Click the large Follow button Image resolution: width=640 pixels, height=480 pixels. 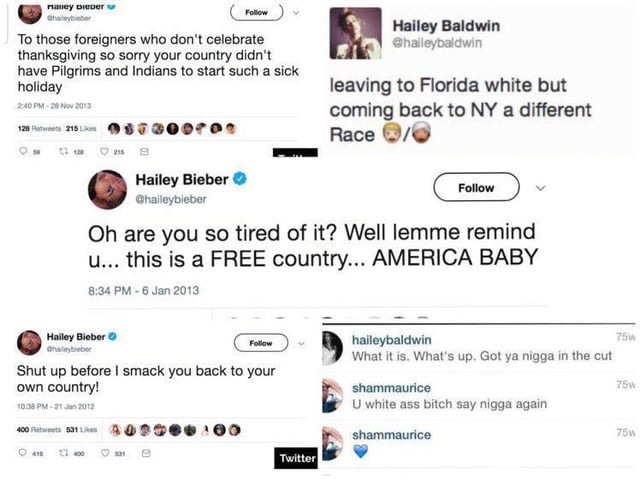476,187
